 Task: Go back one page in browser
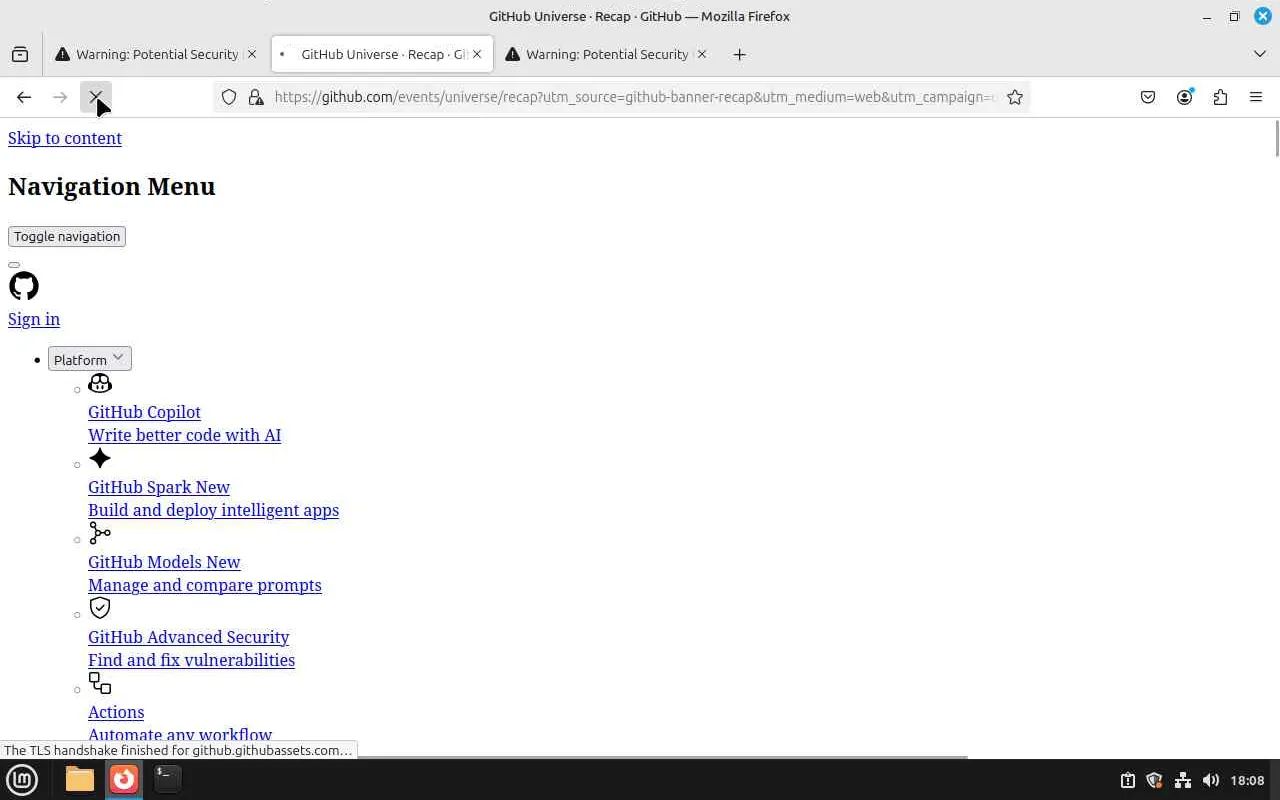pyautogui.click(x=24, y=97)
